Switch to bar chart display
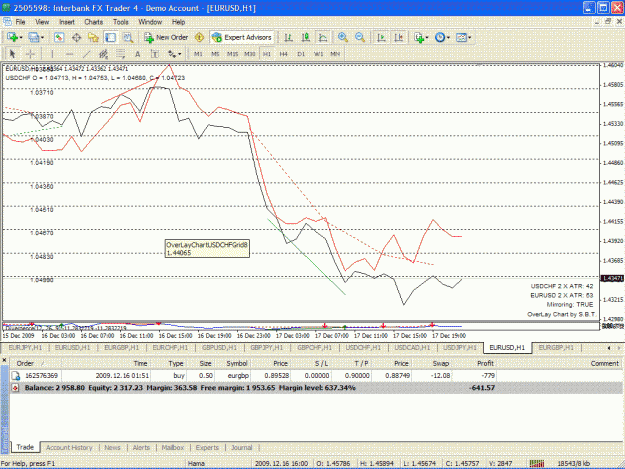Screen dimensions: 625x469 coord(289,37)
